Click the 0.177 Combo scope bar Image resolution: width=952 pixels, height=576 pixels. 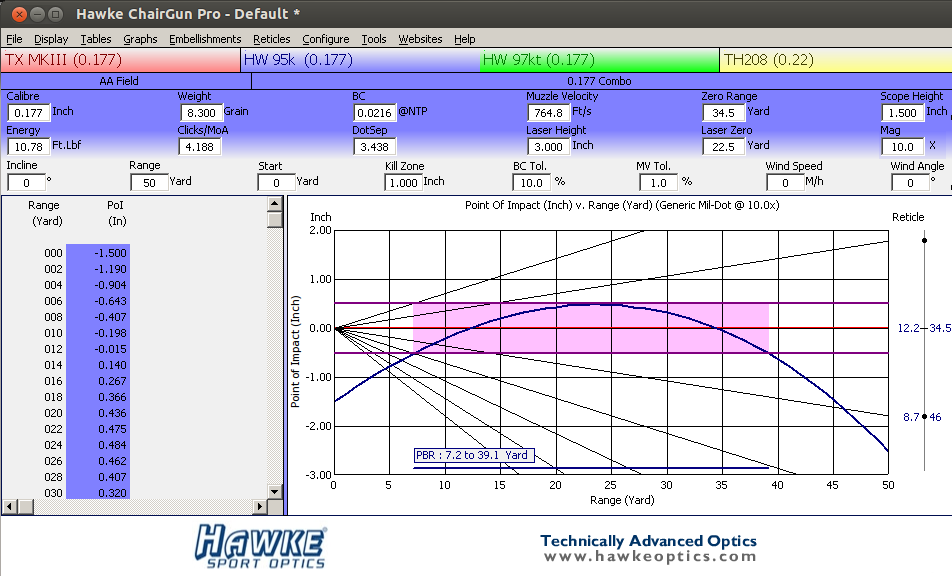tap(602, 81)
